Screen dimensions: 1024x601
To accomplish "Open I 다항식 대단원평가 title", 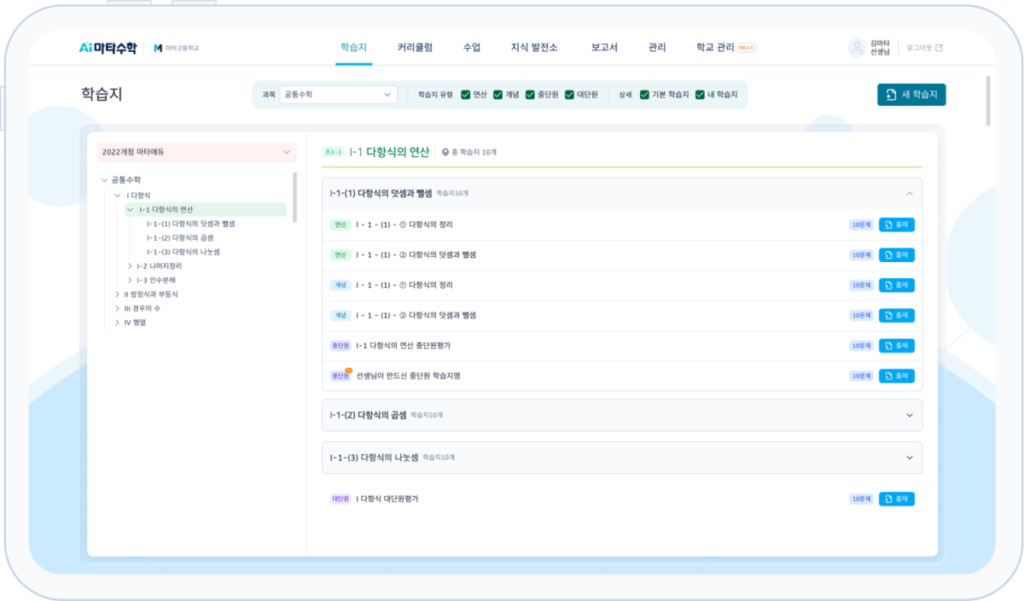I will point(387,499).
